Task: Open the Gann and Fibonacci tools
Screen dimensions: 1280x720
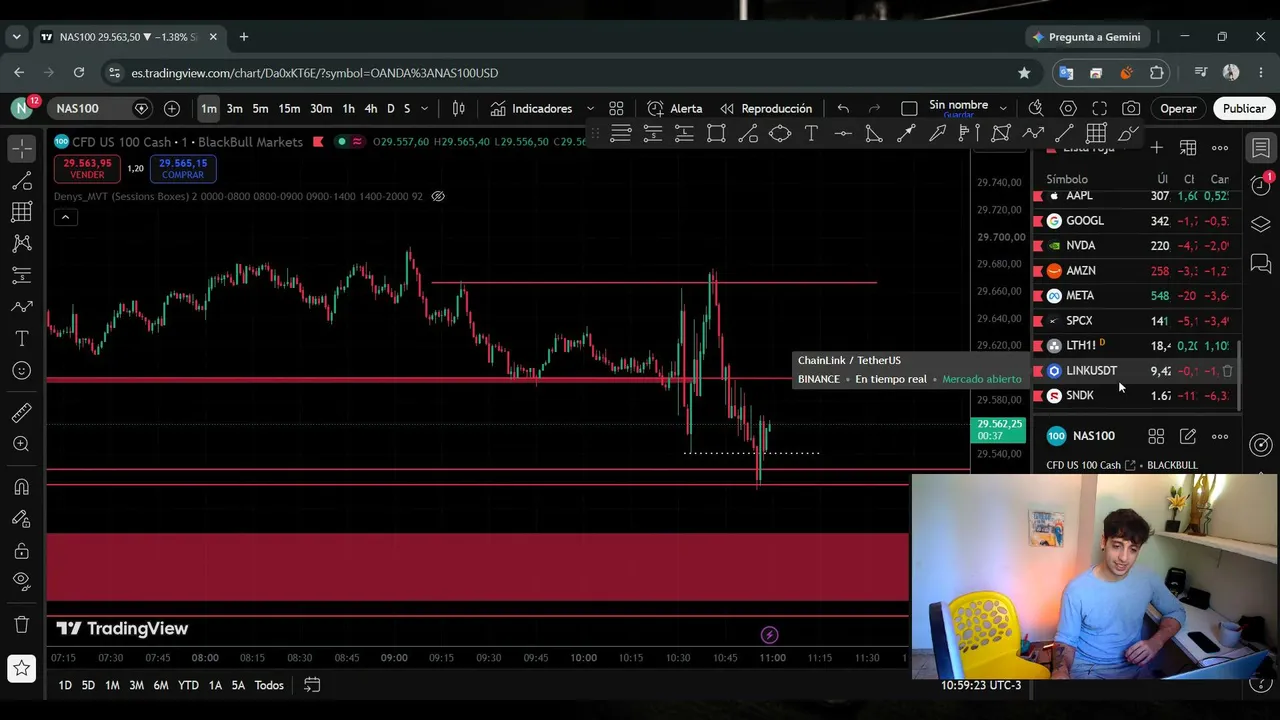Action: 22,212
